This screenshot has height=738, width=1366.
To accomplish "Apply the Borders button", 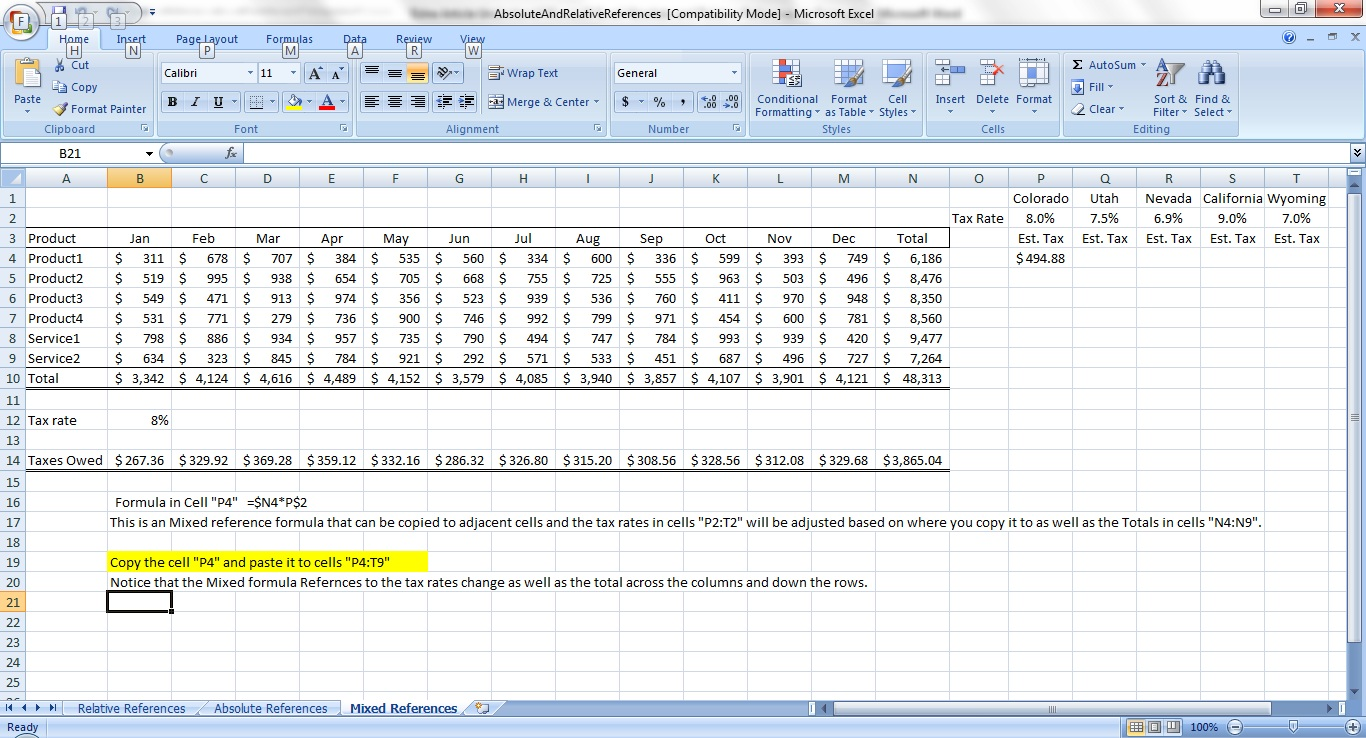I will pos(255,102).
